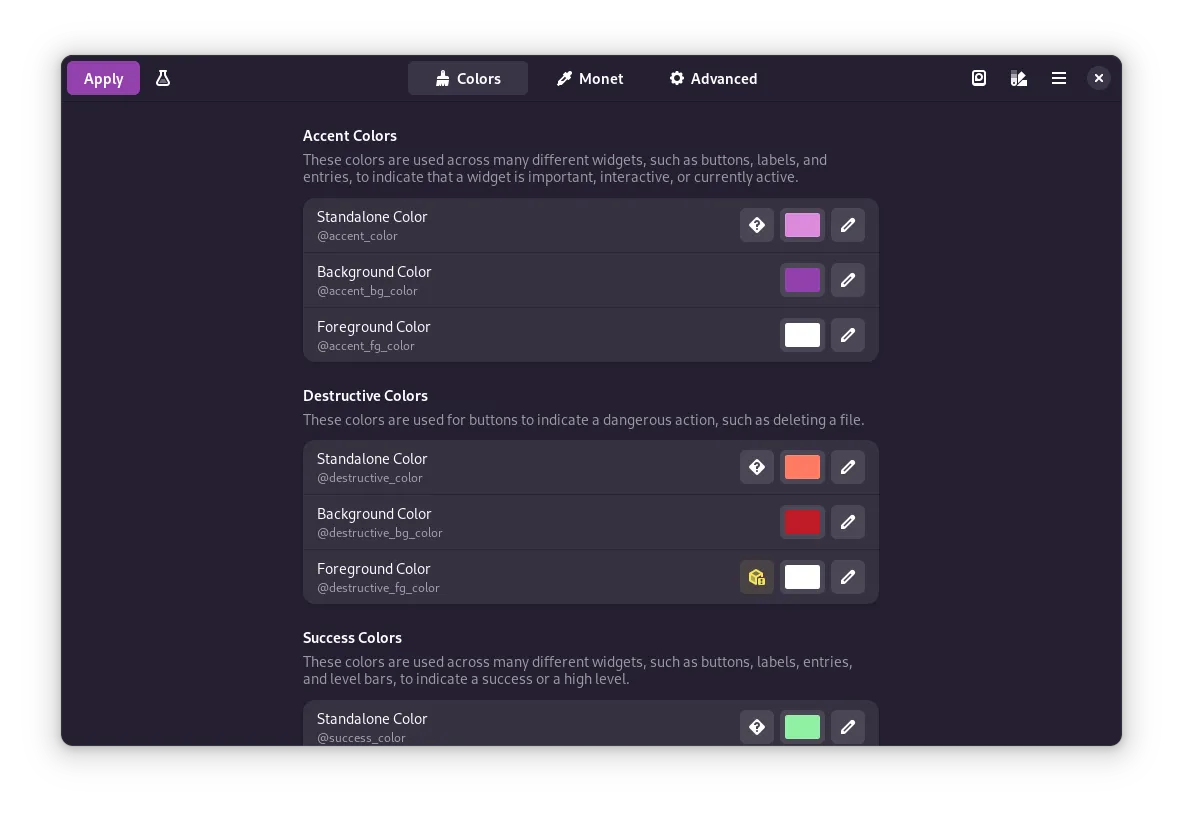Toggle the question-mark badge on Standalone Accent Color
The width and height of the screenshot is (1183, 813).
757,225
